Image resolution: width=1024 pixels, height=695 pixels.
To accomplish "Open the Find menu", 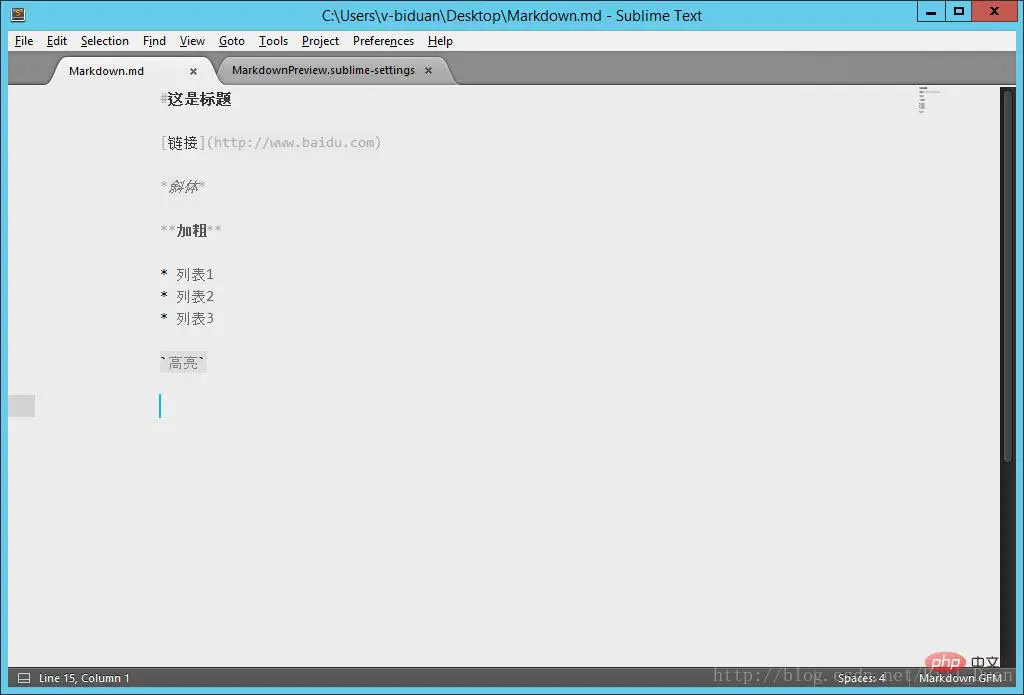I will pyautogui.click(x=154, y=41).
